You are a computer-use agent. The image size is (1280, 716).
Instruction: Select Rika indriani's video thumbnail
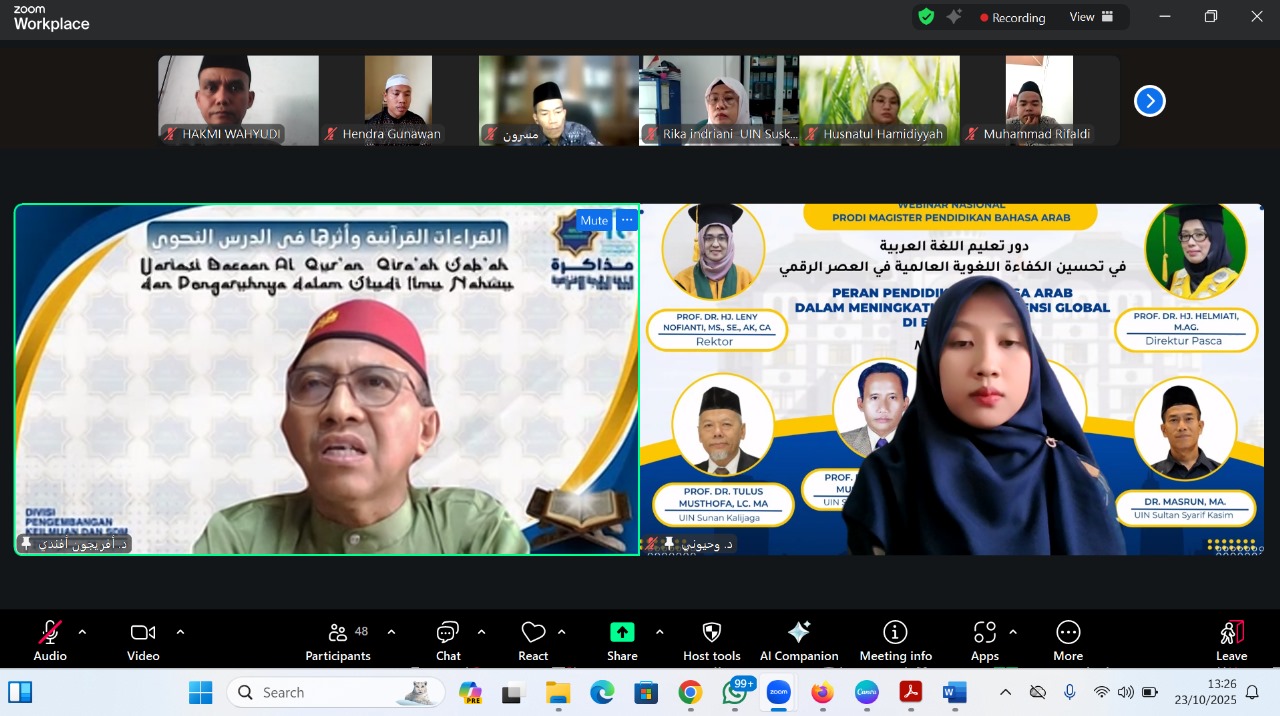click(x=719, y=100)
